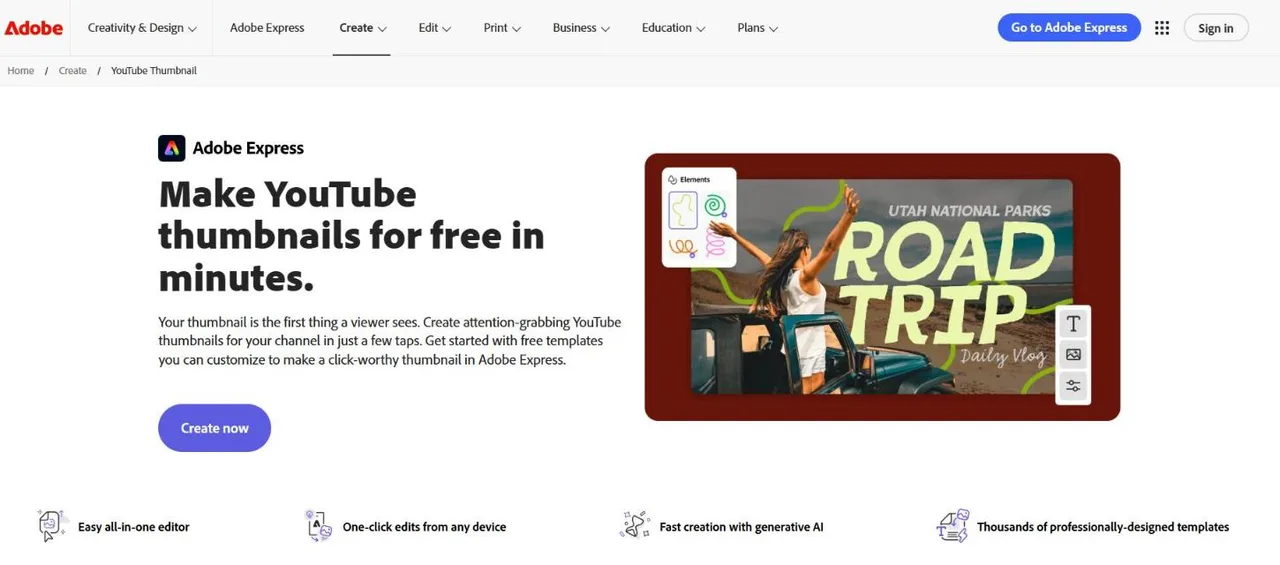Click the Adobe logo
This screenshot has height=565, width=1280.
tap(34, 28)
